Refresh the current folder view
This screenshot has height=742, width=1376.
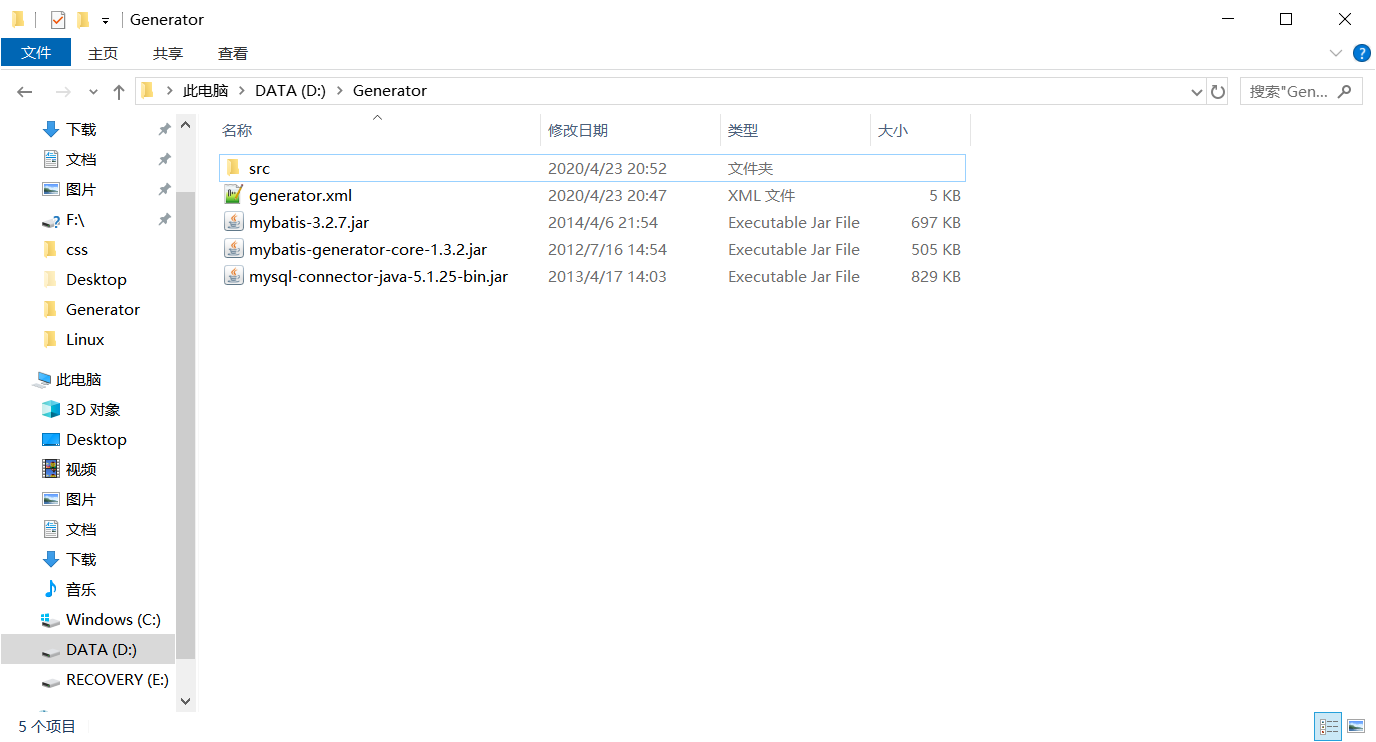click(x=1217, y=91)
